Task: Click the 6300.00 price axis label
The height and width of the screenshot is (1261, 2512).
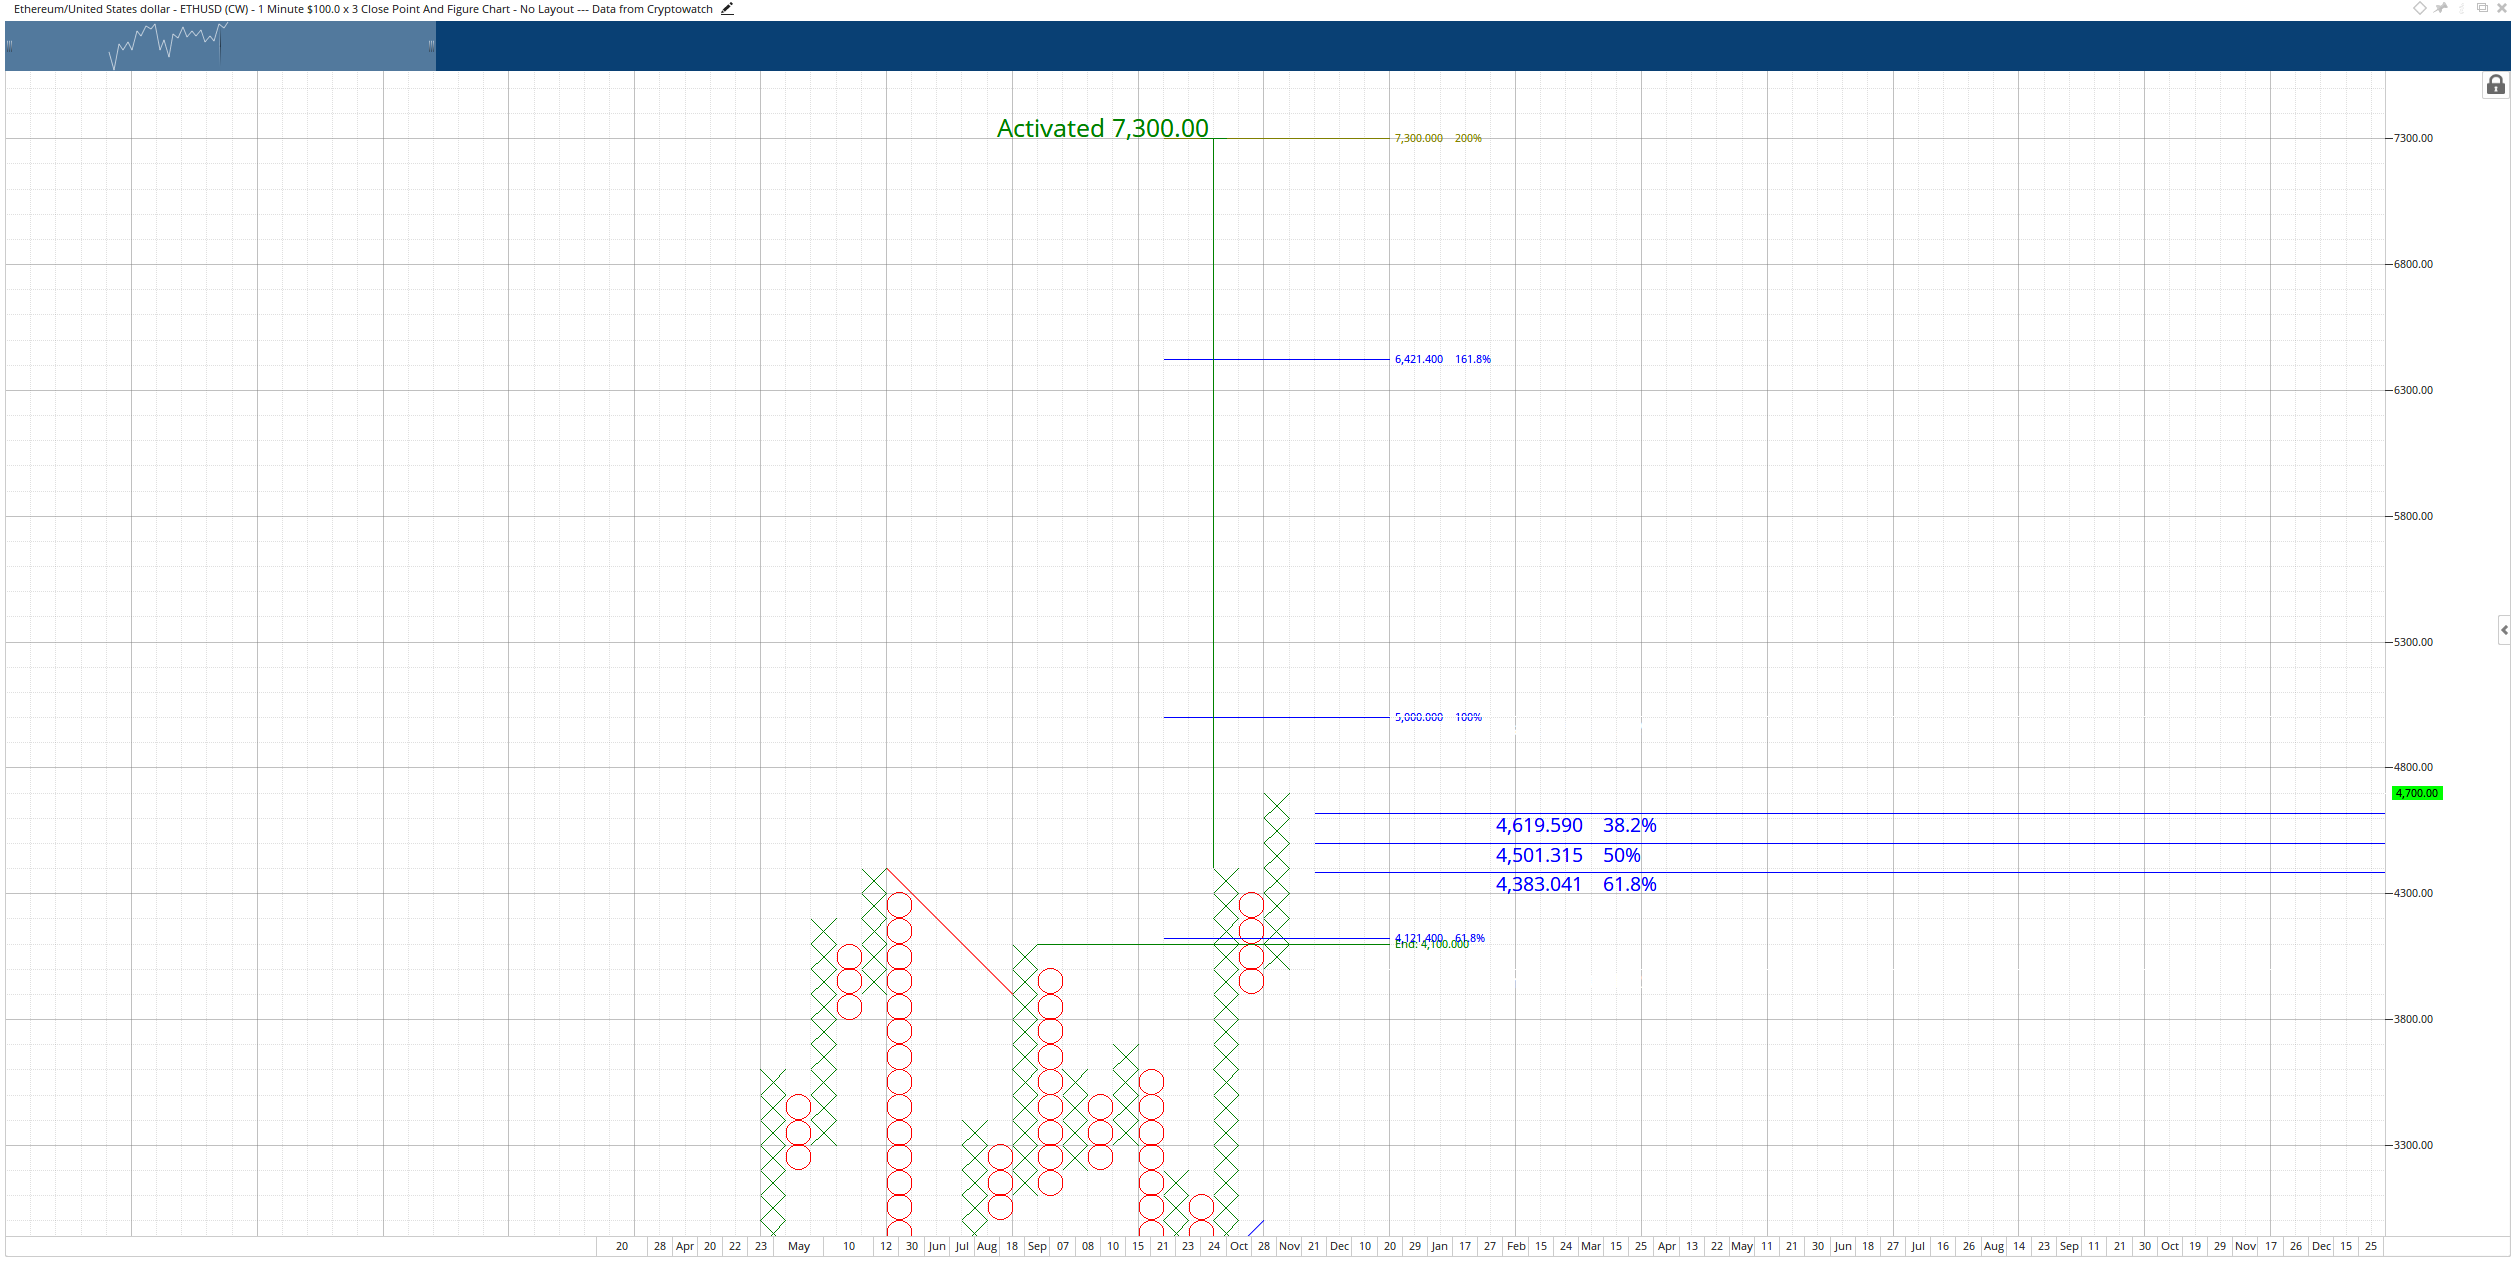Action: click(2413, 390)
